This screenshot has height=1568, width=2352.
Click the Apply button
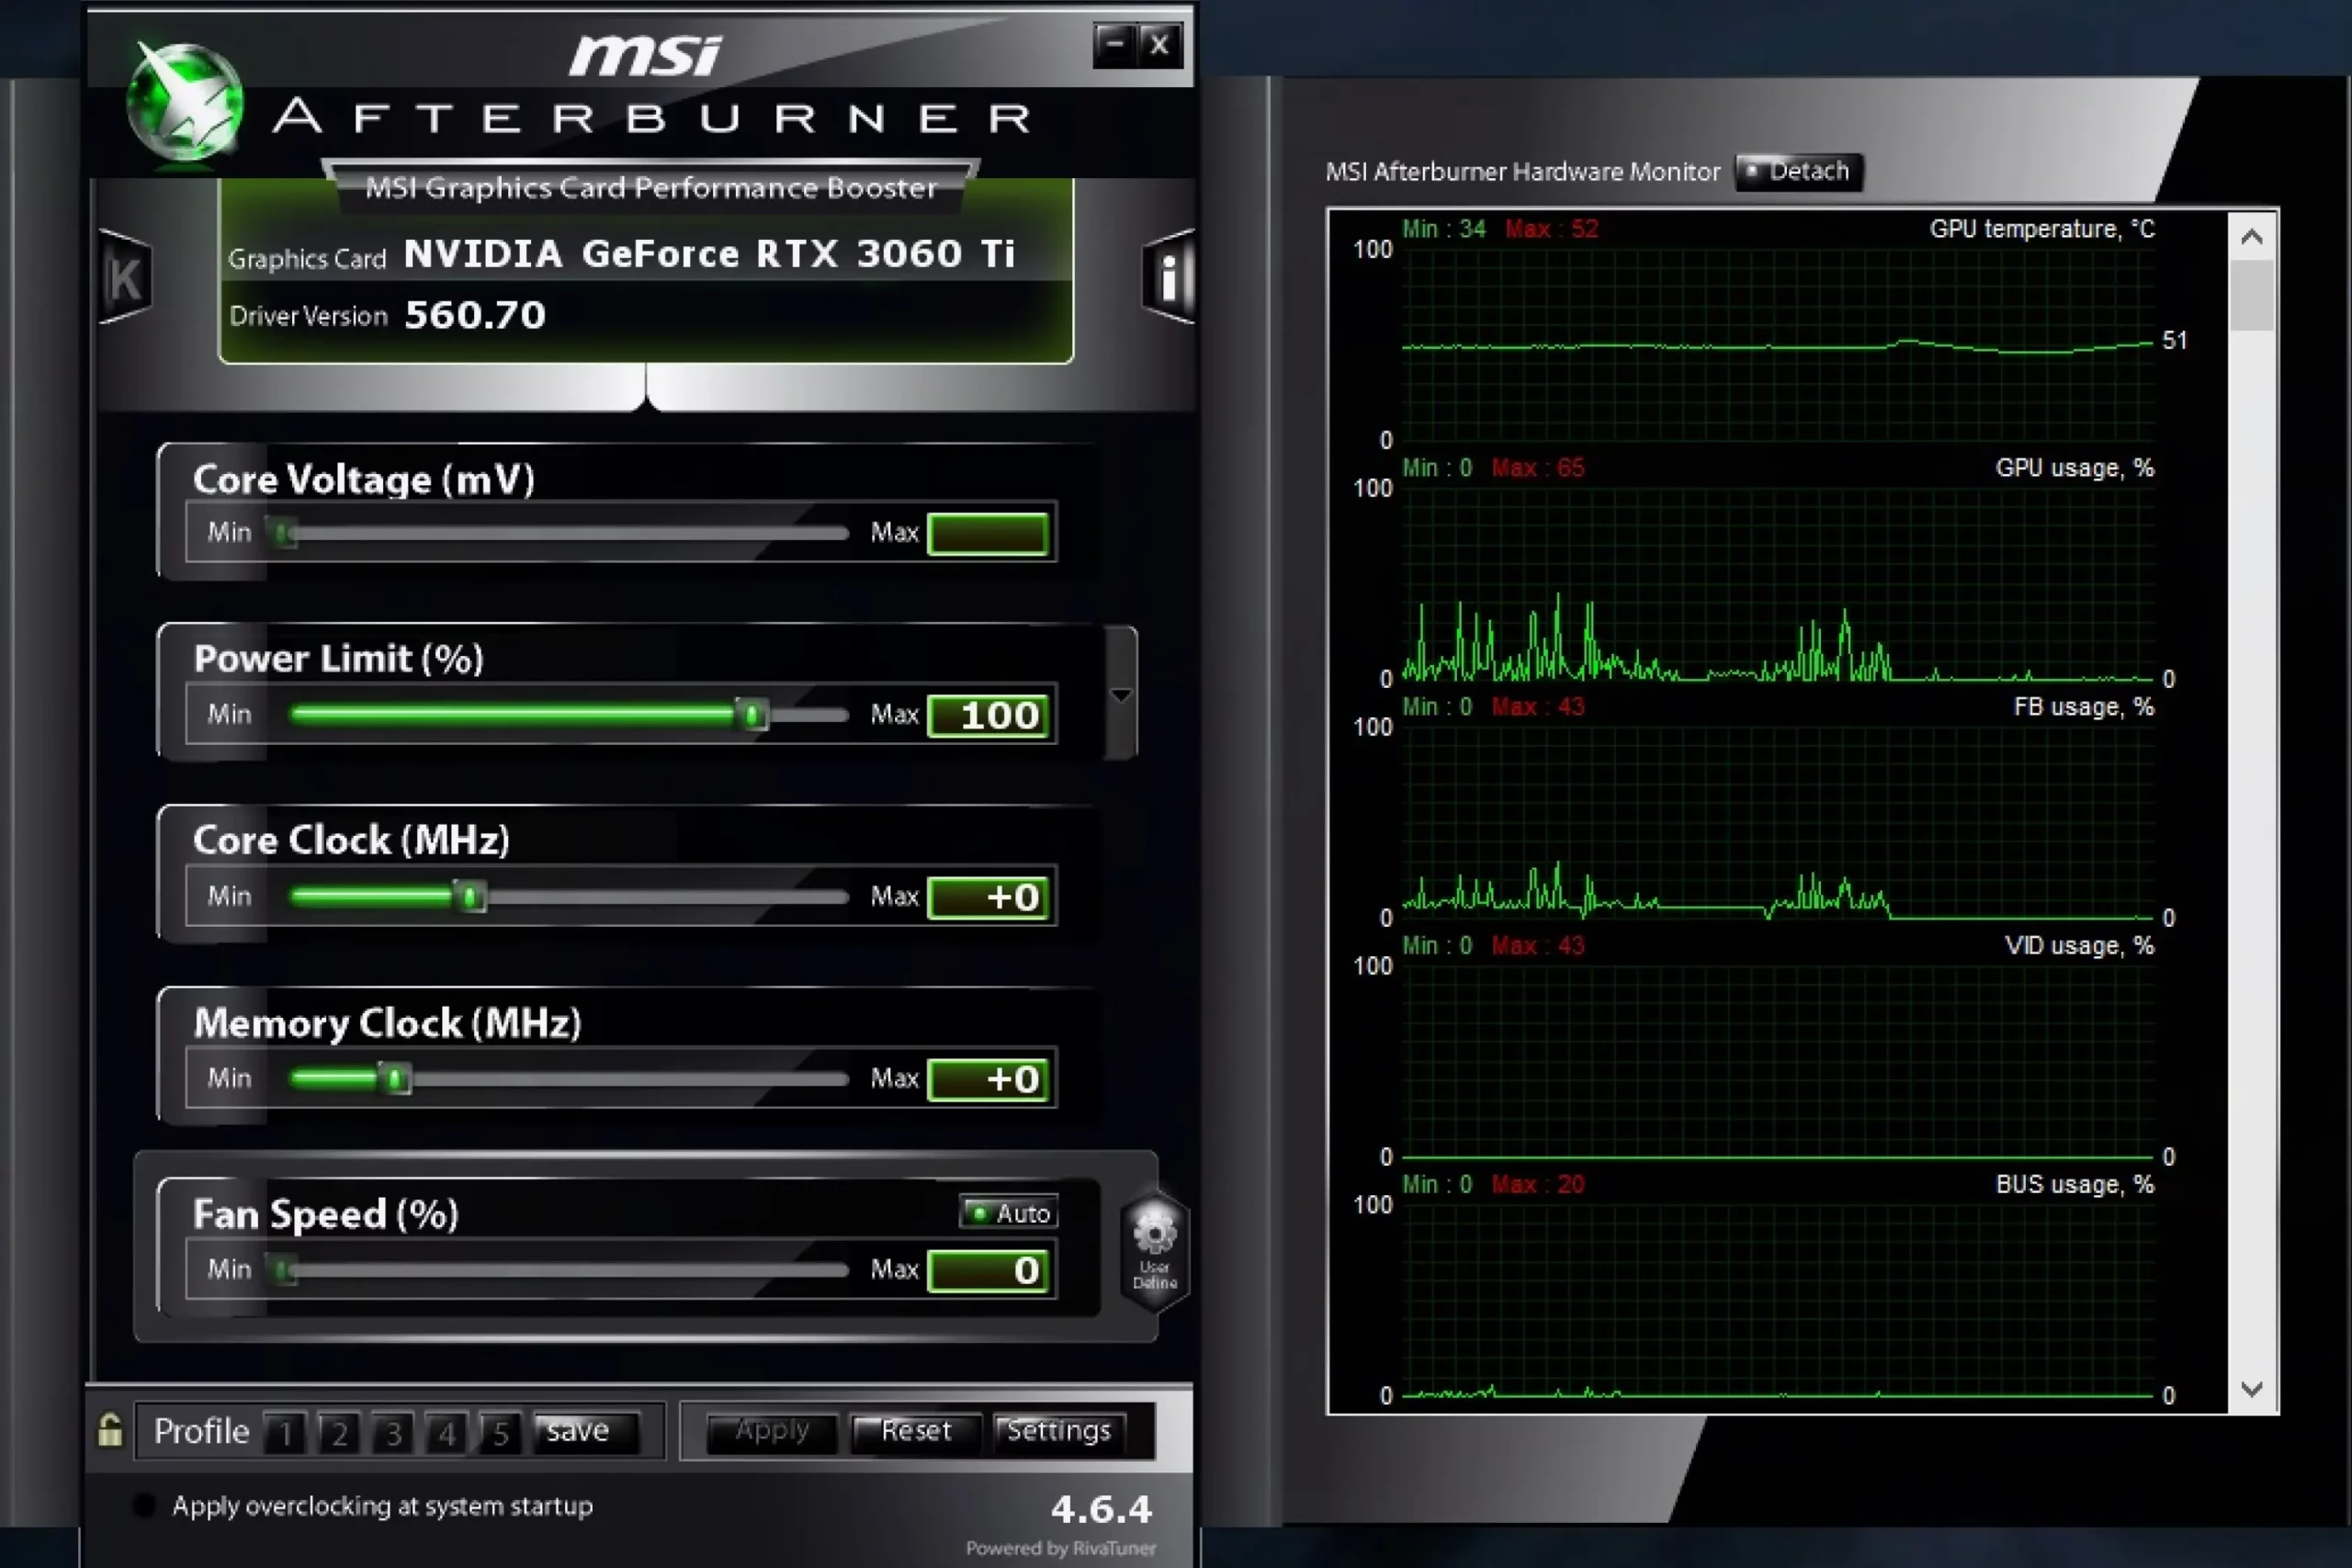(771, 1431)
